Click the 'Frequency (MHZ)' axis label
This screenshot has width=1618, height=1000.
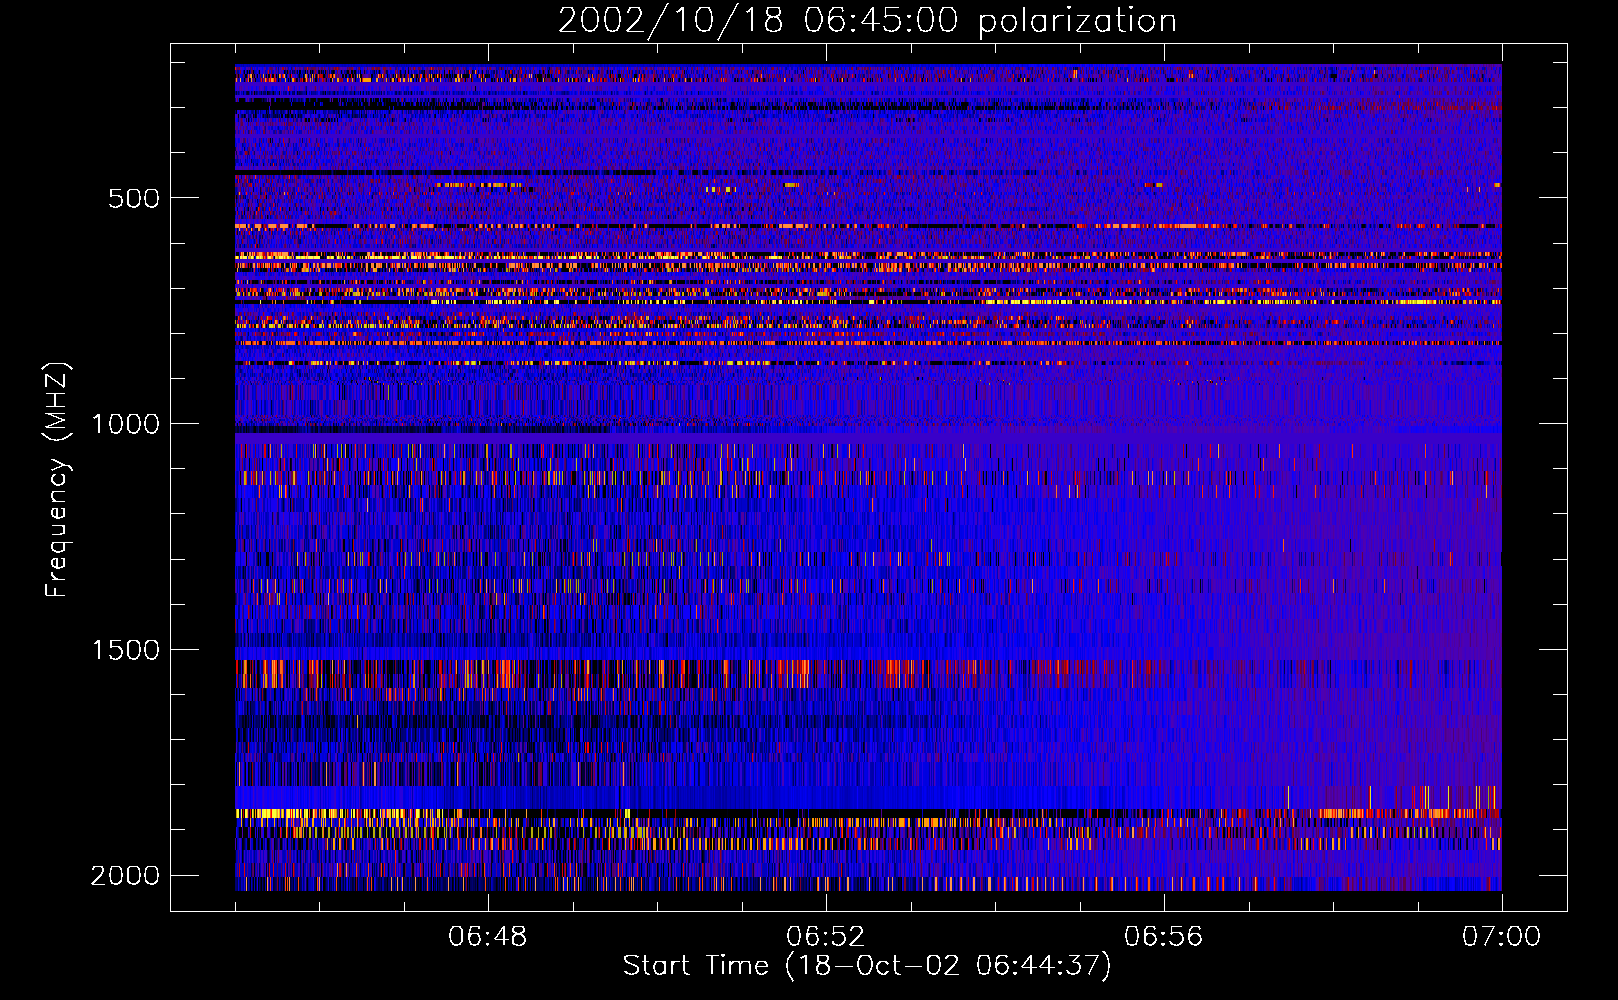click(x=57, y=479)
